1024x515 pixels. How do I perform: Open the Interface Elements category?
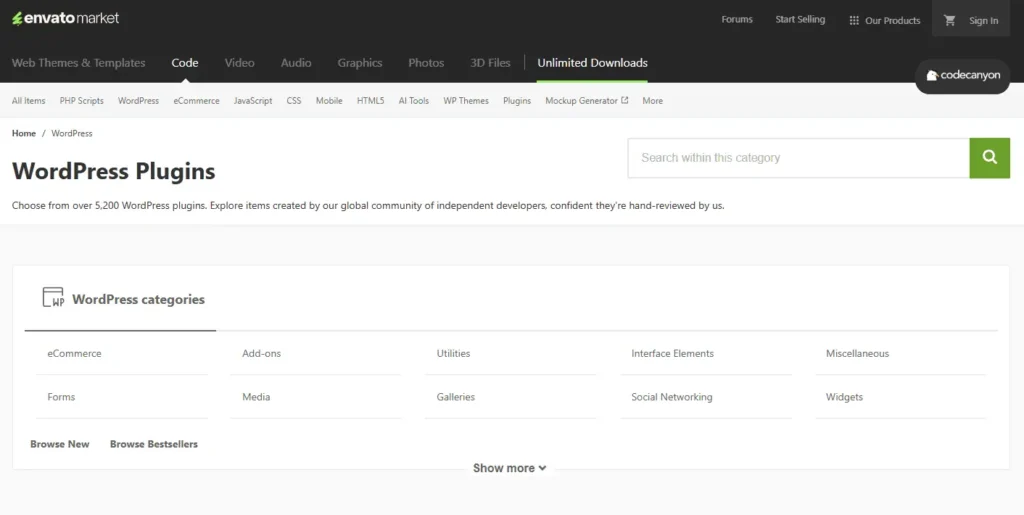(673, 353)
